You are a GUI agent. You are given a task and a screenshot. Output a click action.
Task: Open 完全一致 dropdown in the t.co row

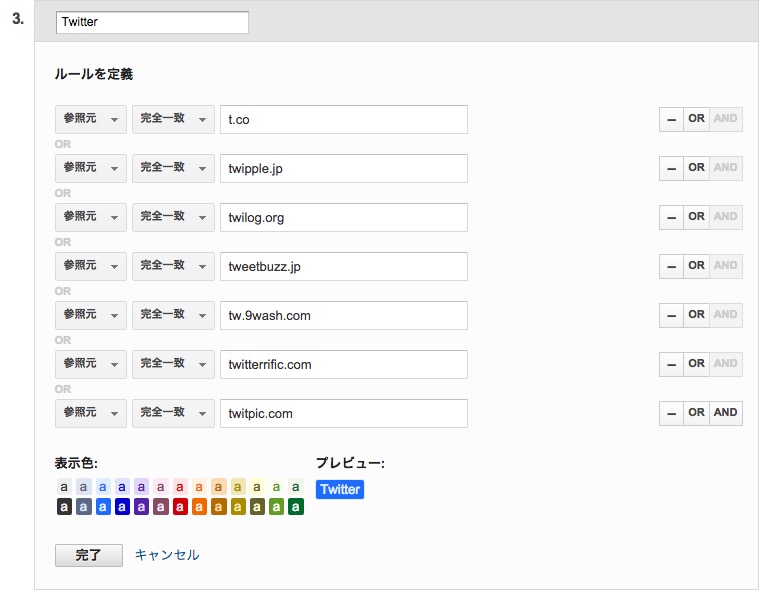click(173, 119)
